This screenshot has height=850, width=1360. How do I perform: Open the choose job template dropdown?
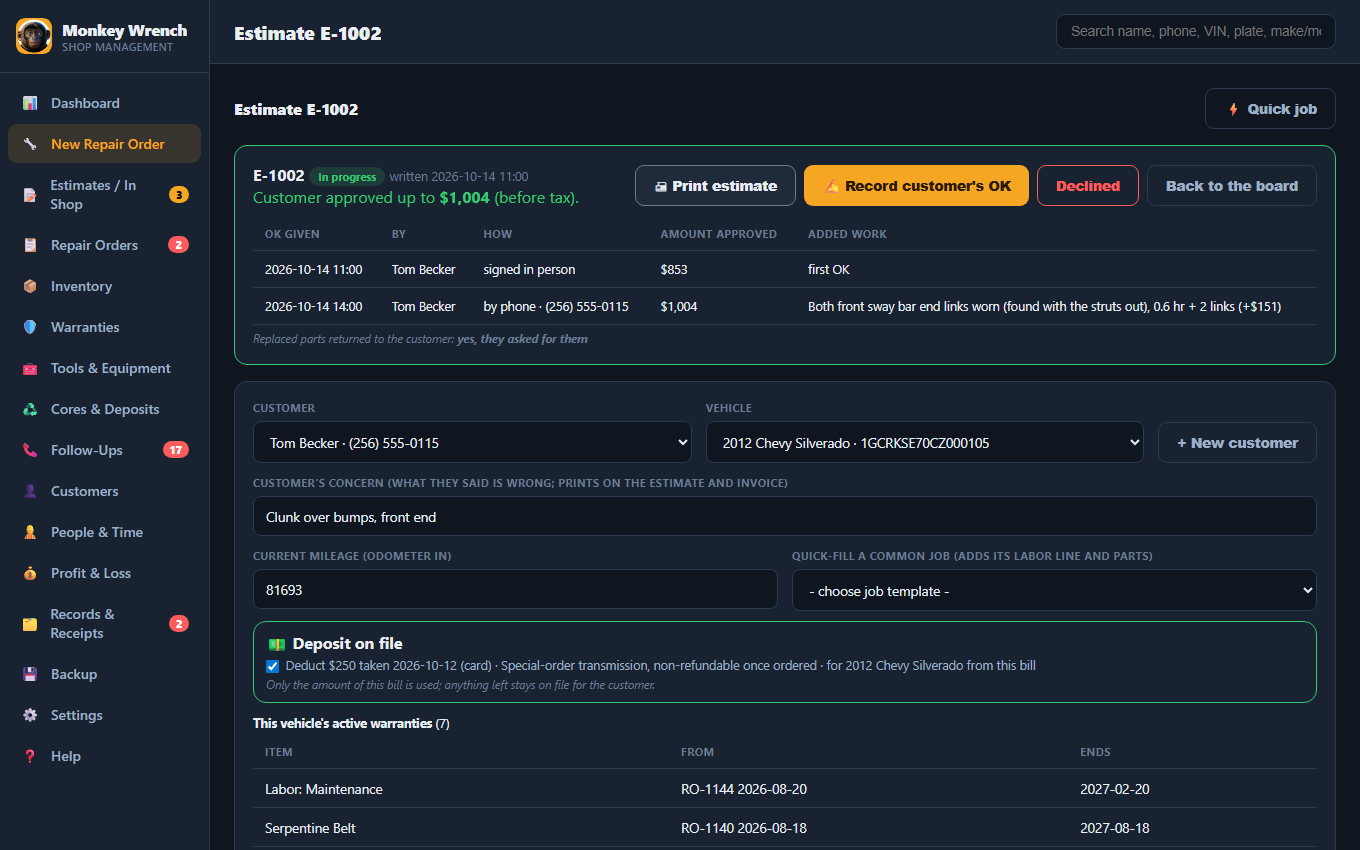coord(1054,590)
